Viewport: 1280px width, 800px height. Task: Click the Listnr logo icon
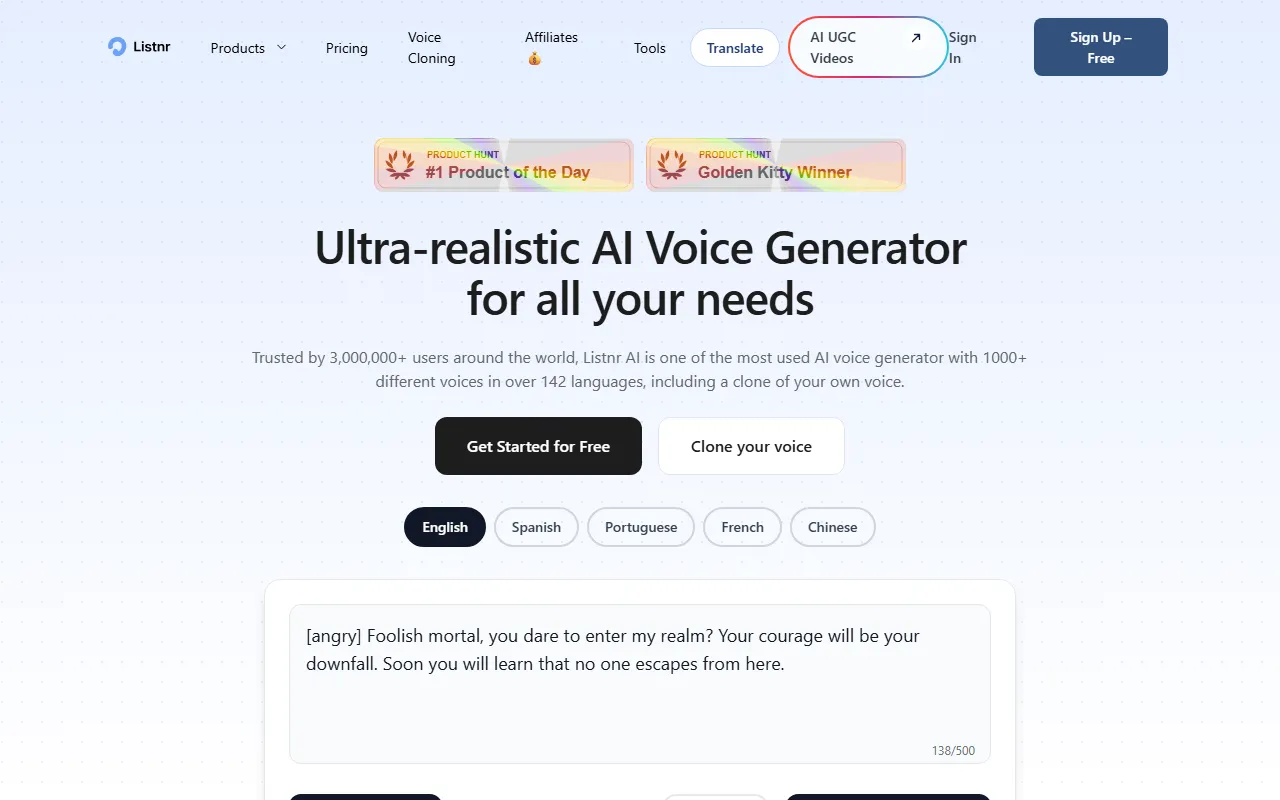117,47
